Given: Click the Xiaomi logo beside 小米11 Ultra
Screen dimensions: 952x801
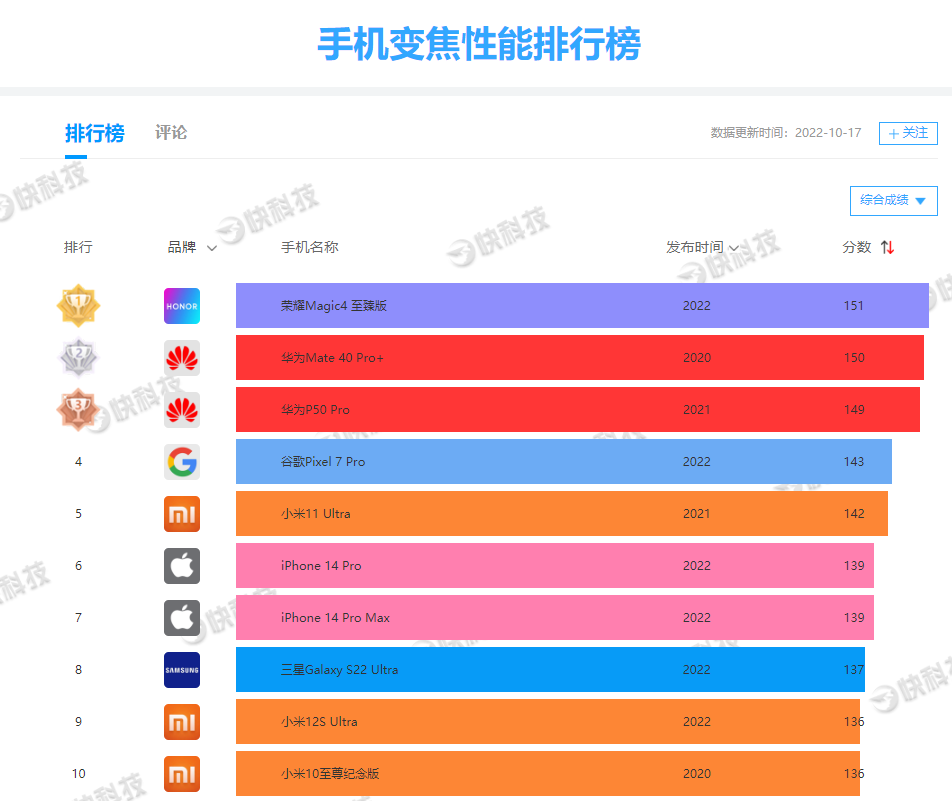Looking at the screenshot, I should point(182,514).
